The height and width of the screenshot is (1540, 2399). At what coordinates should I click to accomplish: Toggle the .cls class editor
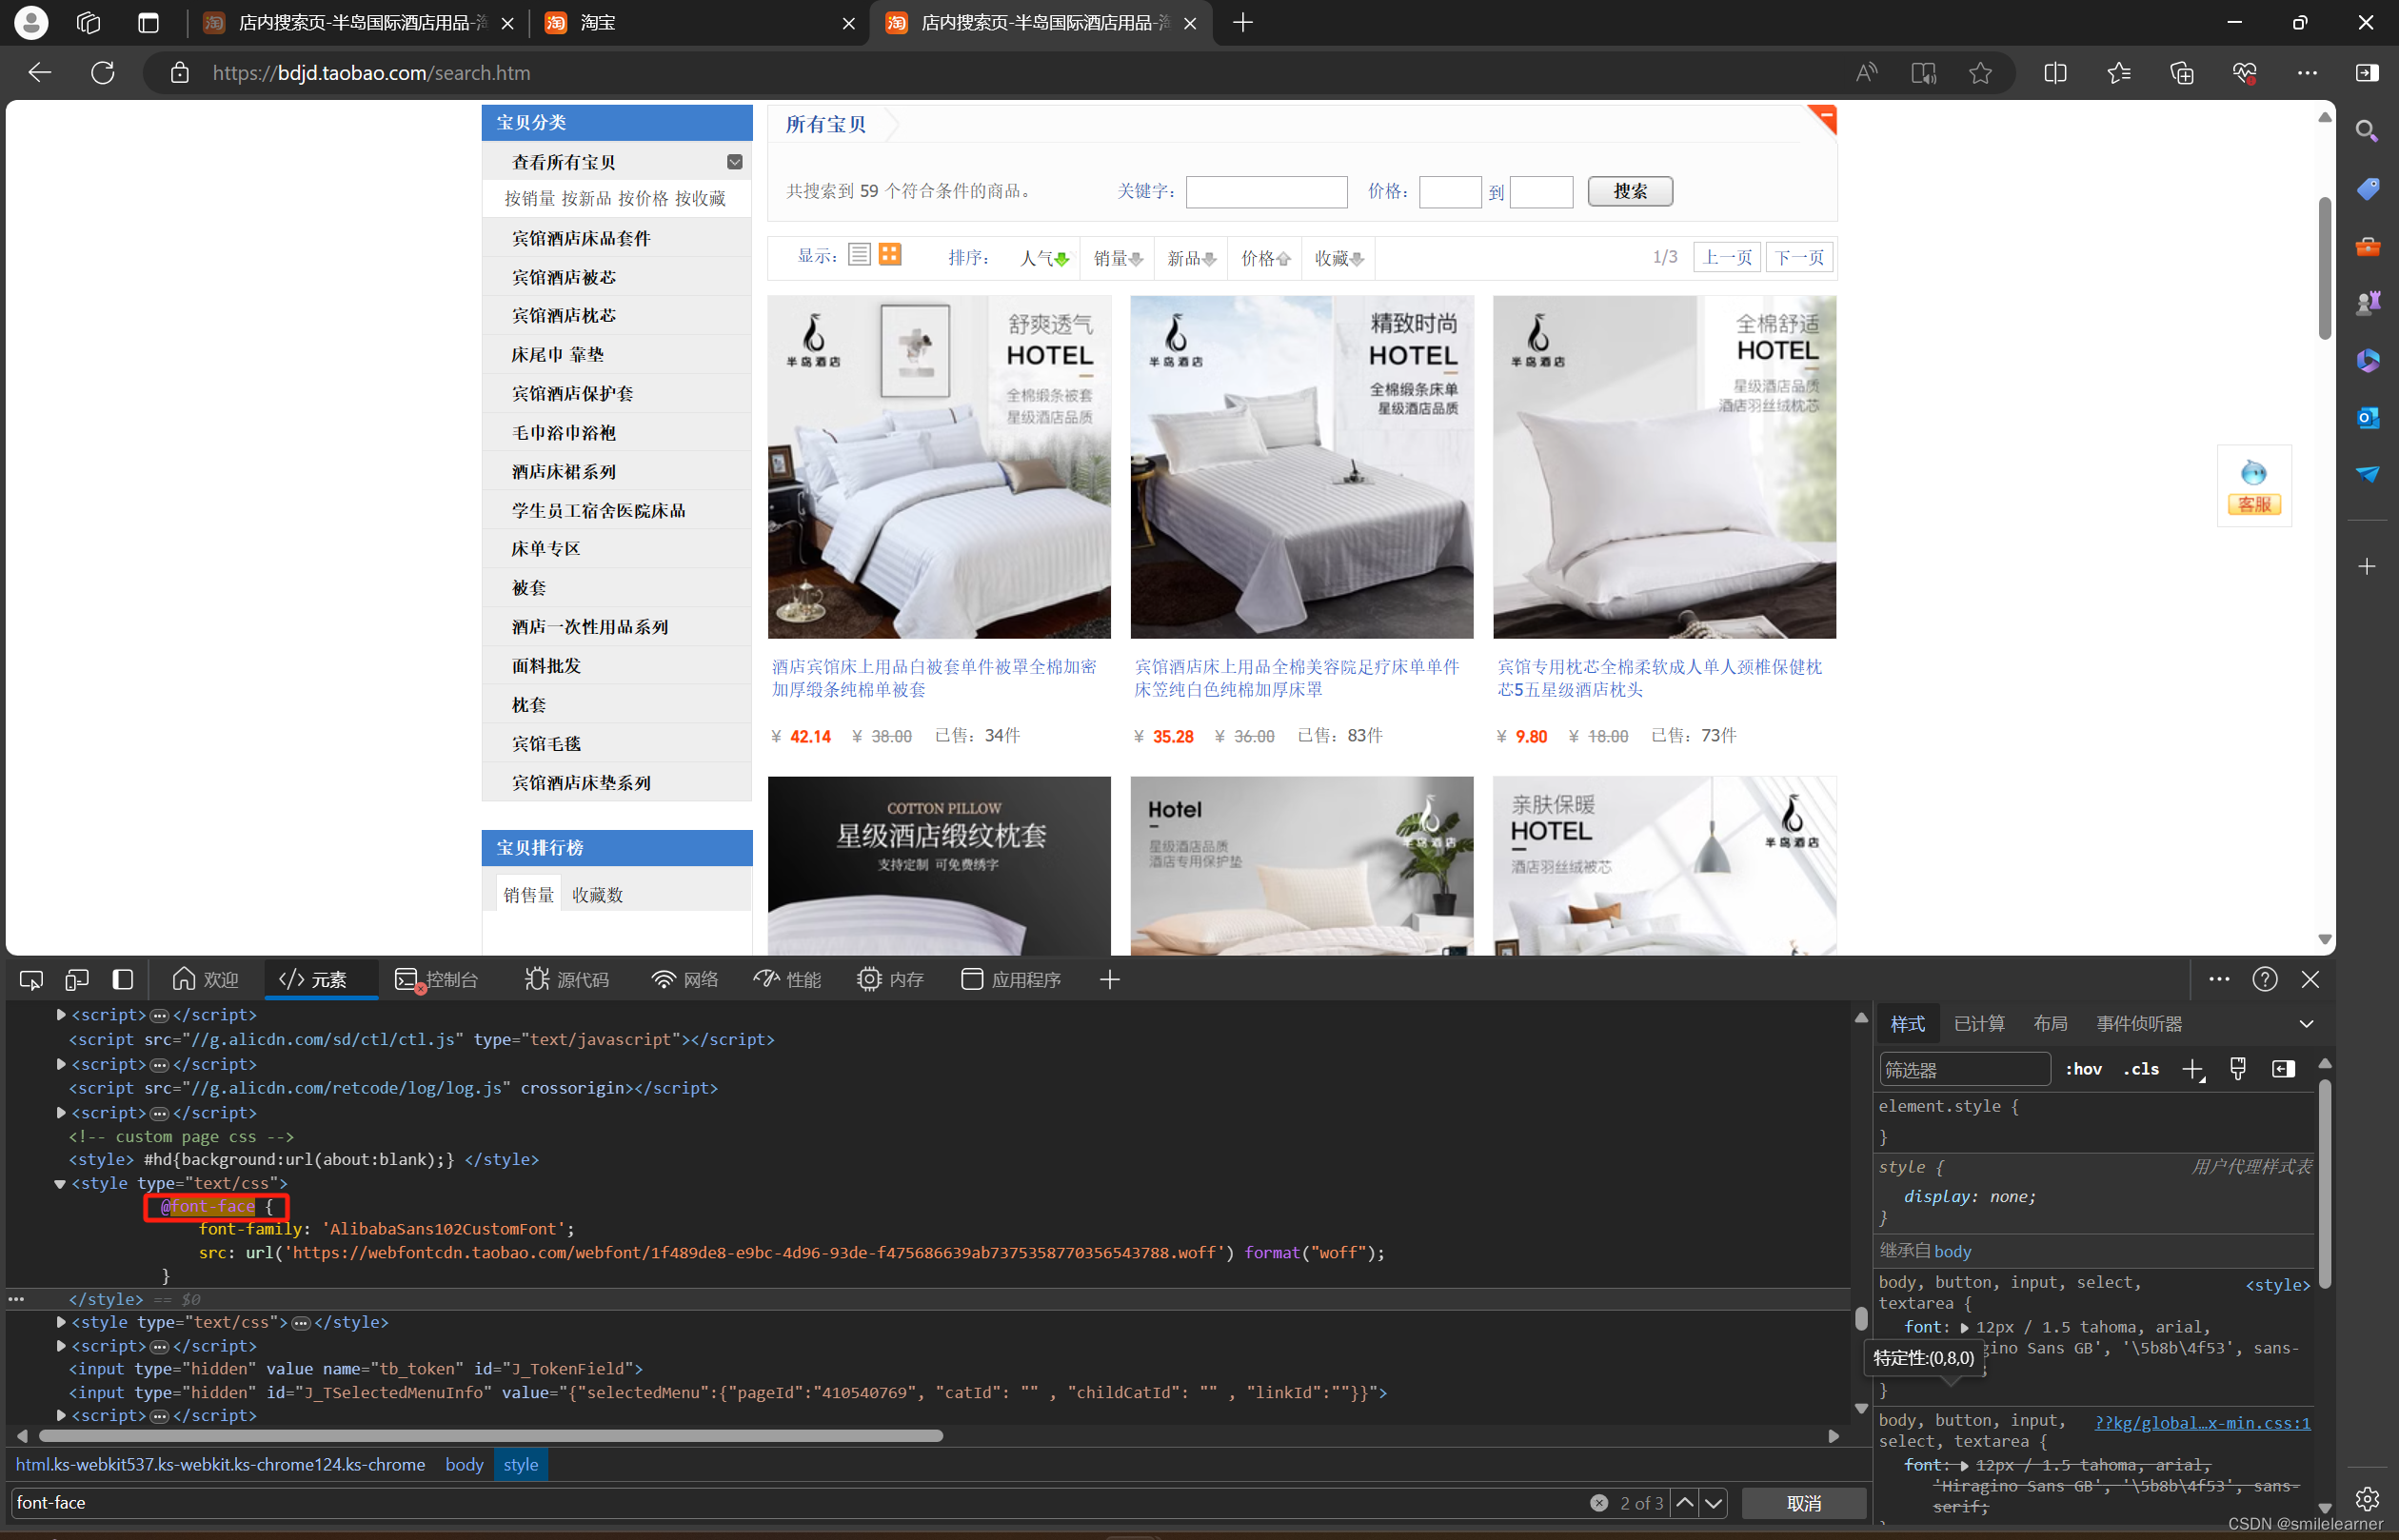coord(2141,1069)
